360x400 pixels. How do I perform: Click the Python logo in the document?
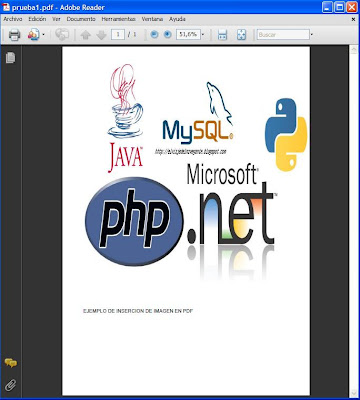click(286, 135)
